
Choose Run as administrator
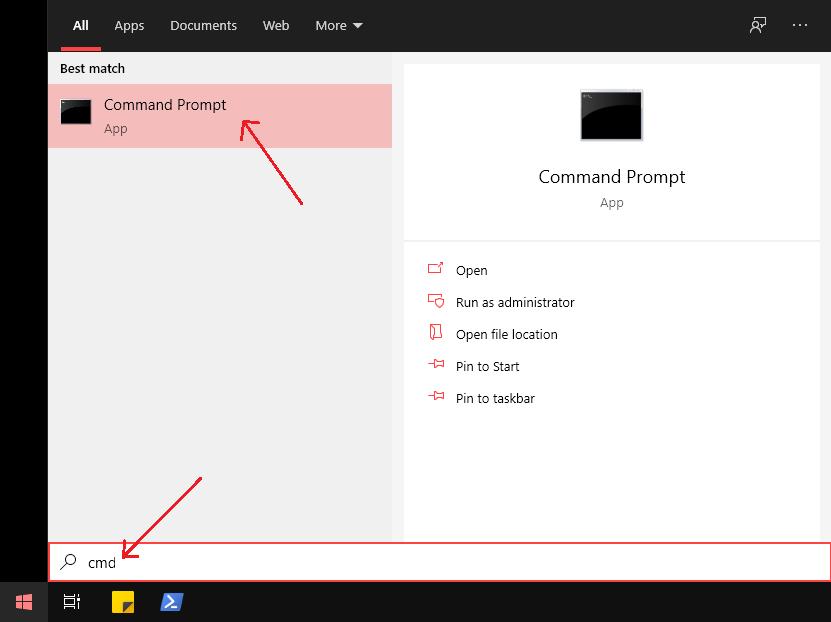[515, 303]
